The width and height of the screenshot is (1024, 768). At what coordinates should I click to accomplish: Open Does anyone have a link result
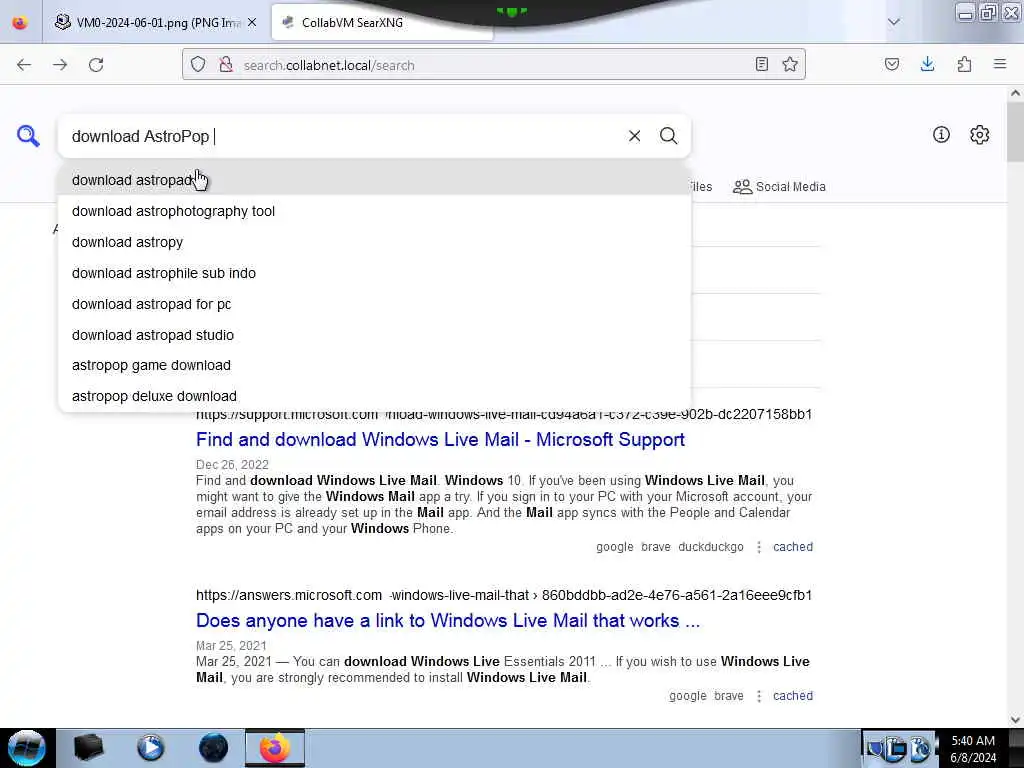[447, 620]
